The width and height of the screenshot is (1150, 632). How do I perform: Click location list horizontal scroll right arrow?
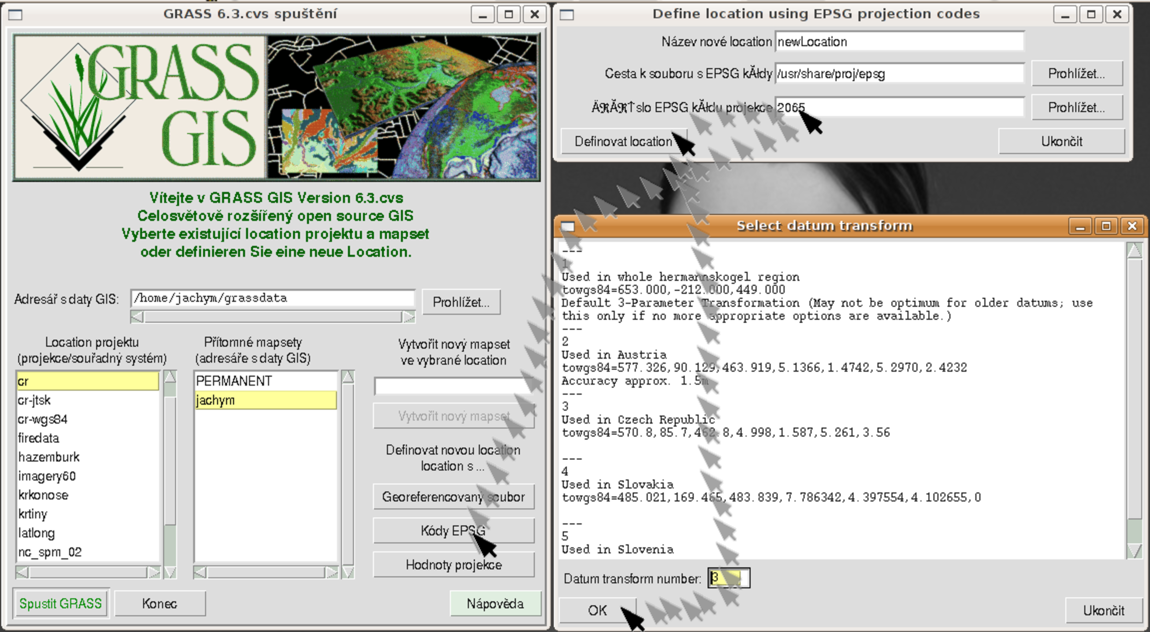(x=153, y=572)
